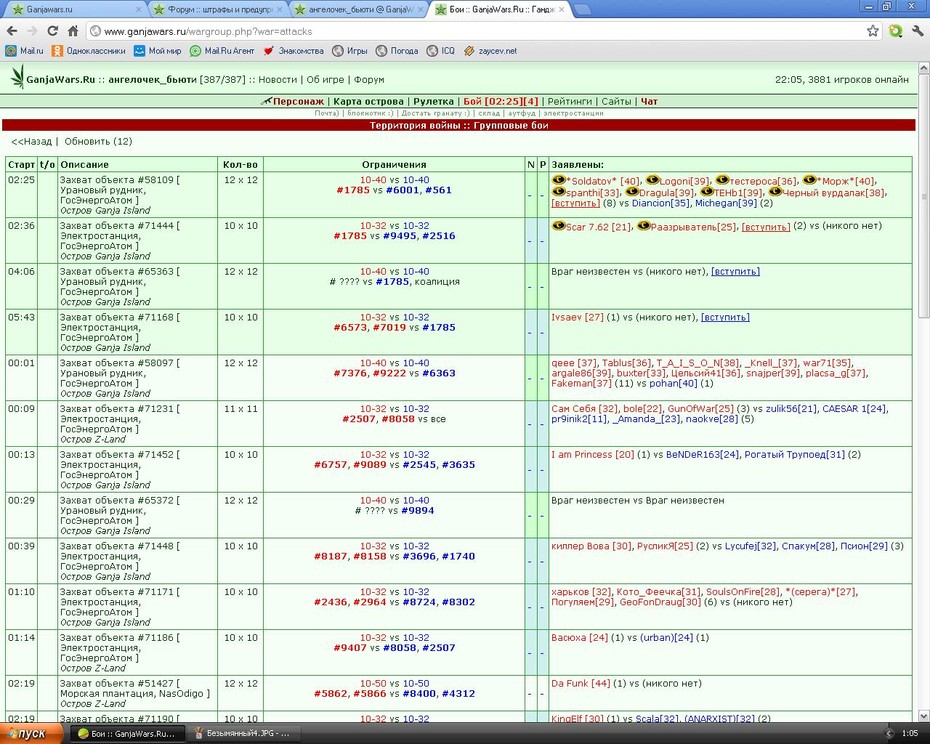Open the zaycev.net bookmark
930x744 pixels.
pos(491,51)
